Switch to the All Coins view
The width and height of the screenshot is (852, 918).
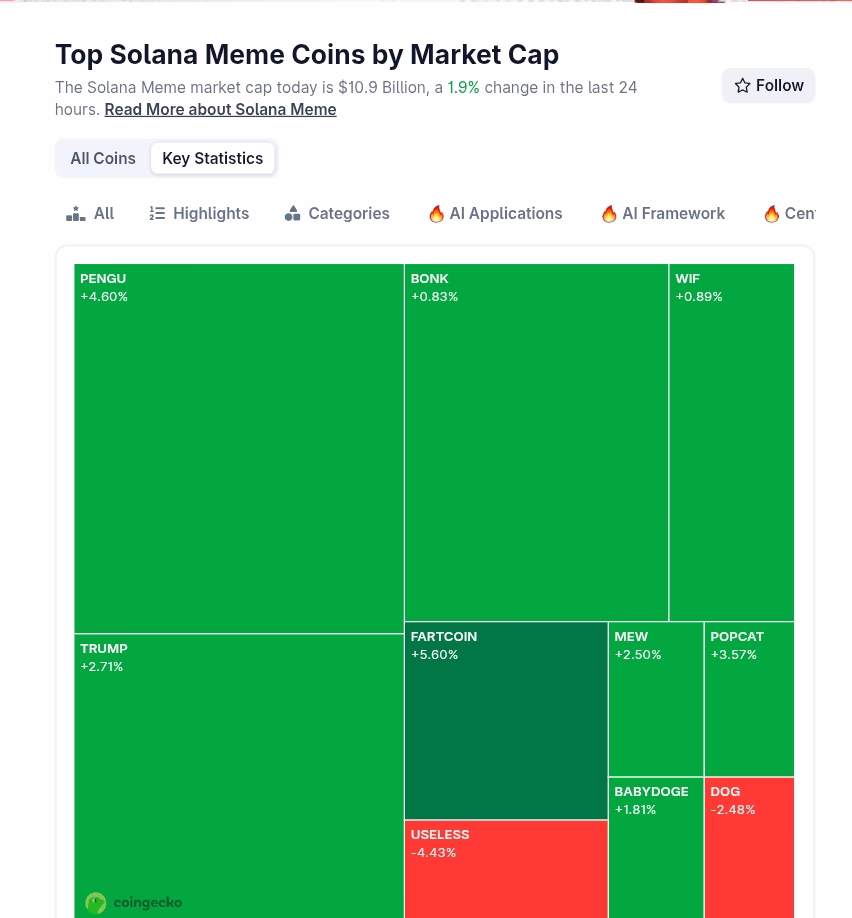(103, 158)
